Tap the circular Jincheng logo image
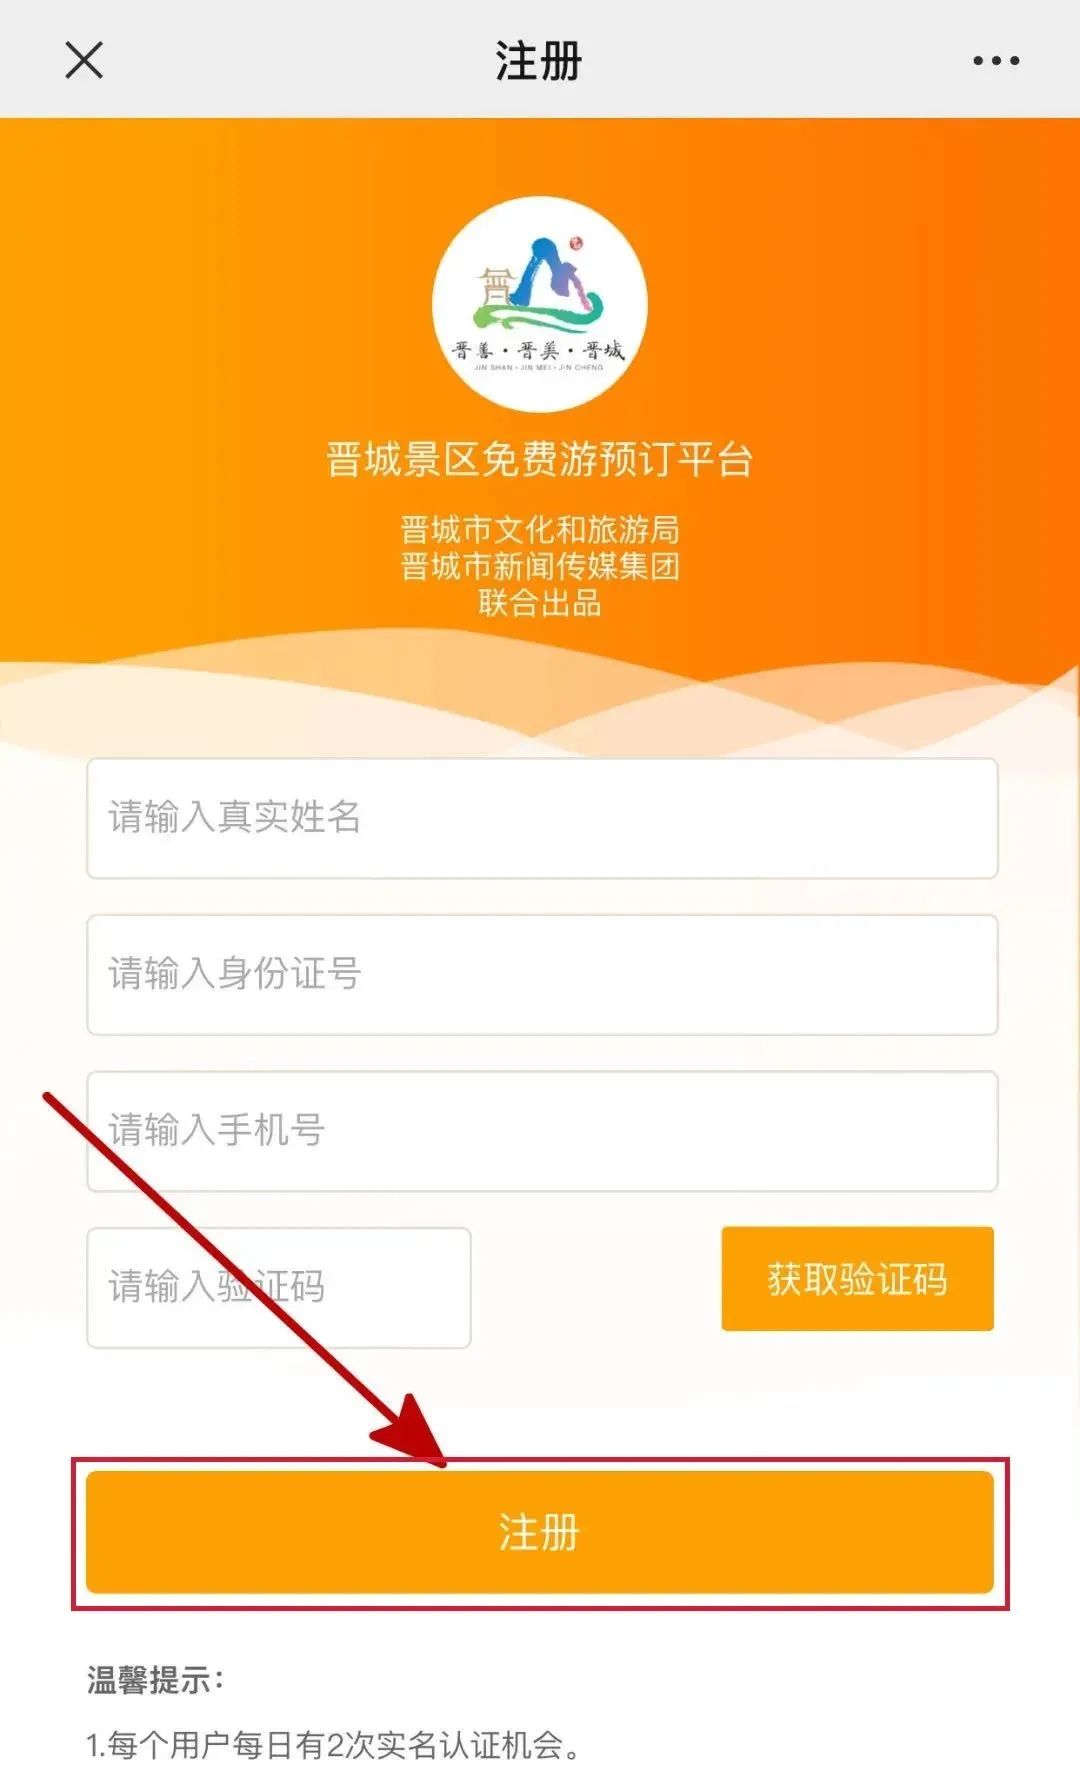The height and width of the screenshot is (1792, 1080). click(x=540, y=304)
